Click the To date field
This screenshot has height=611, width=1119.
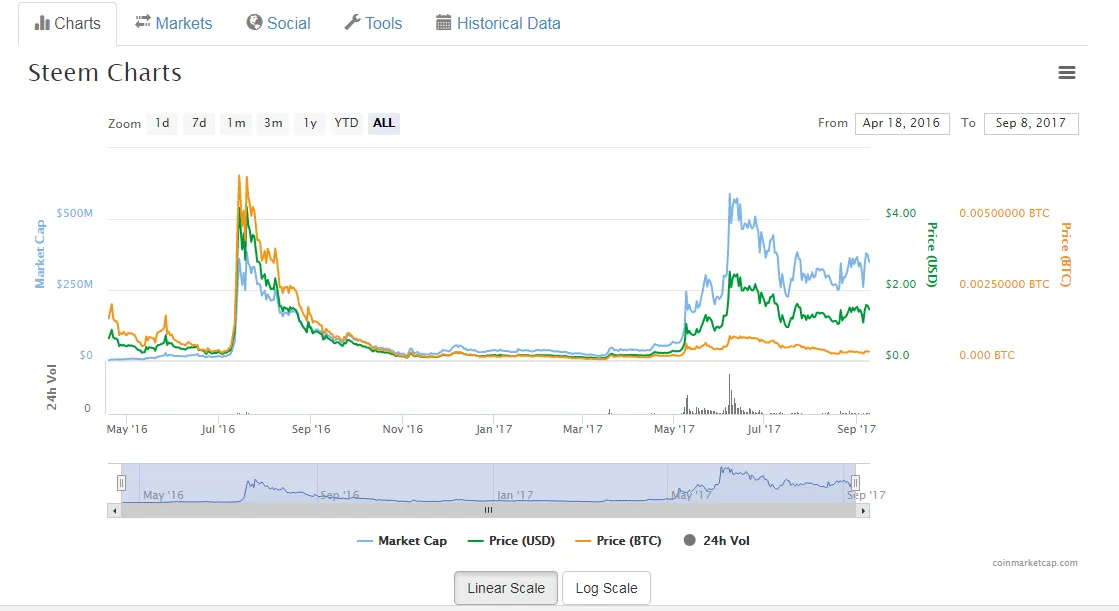tap(1031, 123)
